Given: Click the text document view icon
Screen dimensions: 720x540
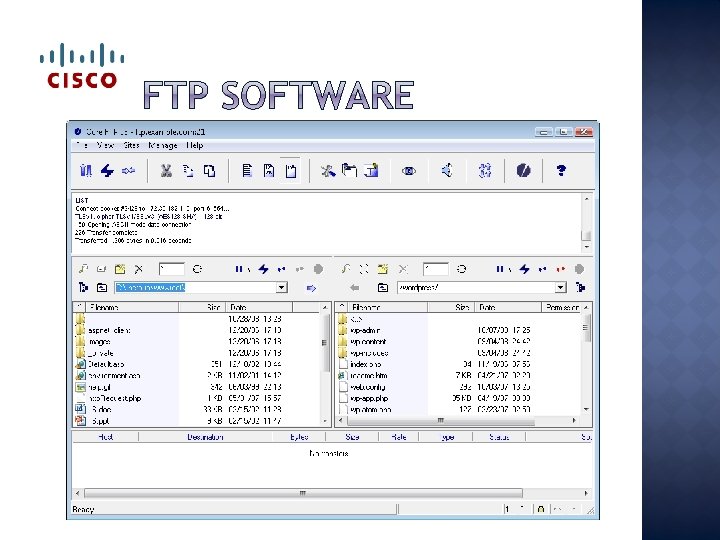Looking at the screenshot, I should coord(247,171).
